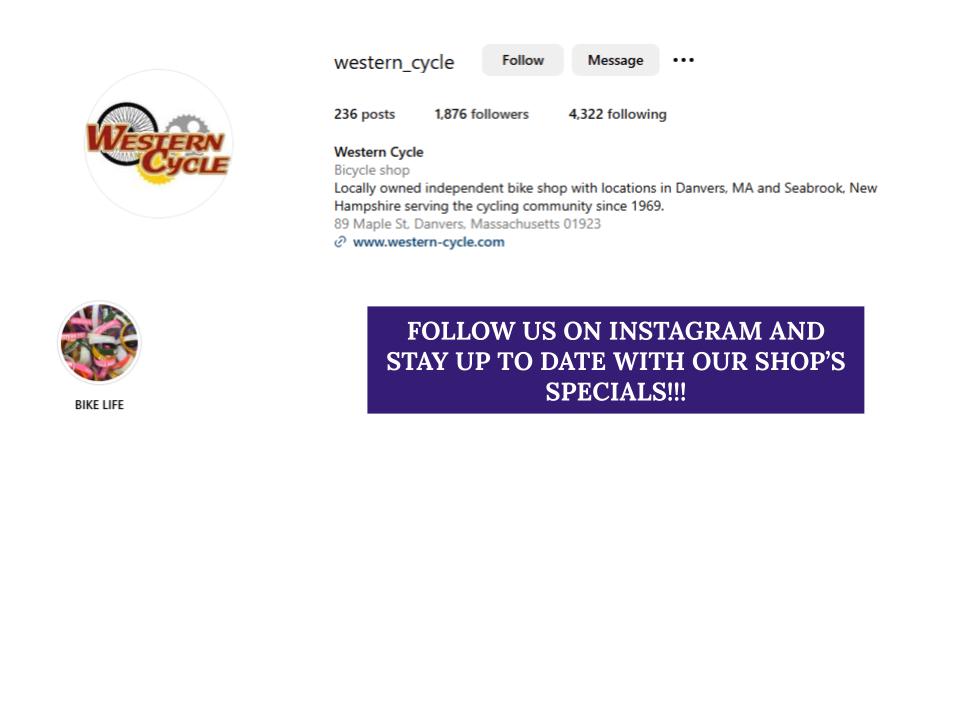The width and height of the screenshot is (960, 720).
Task: Select the word SPECIALS!!! in banner
Action: (x=615, y=392)
